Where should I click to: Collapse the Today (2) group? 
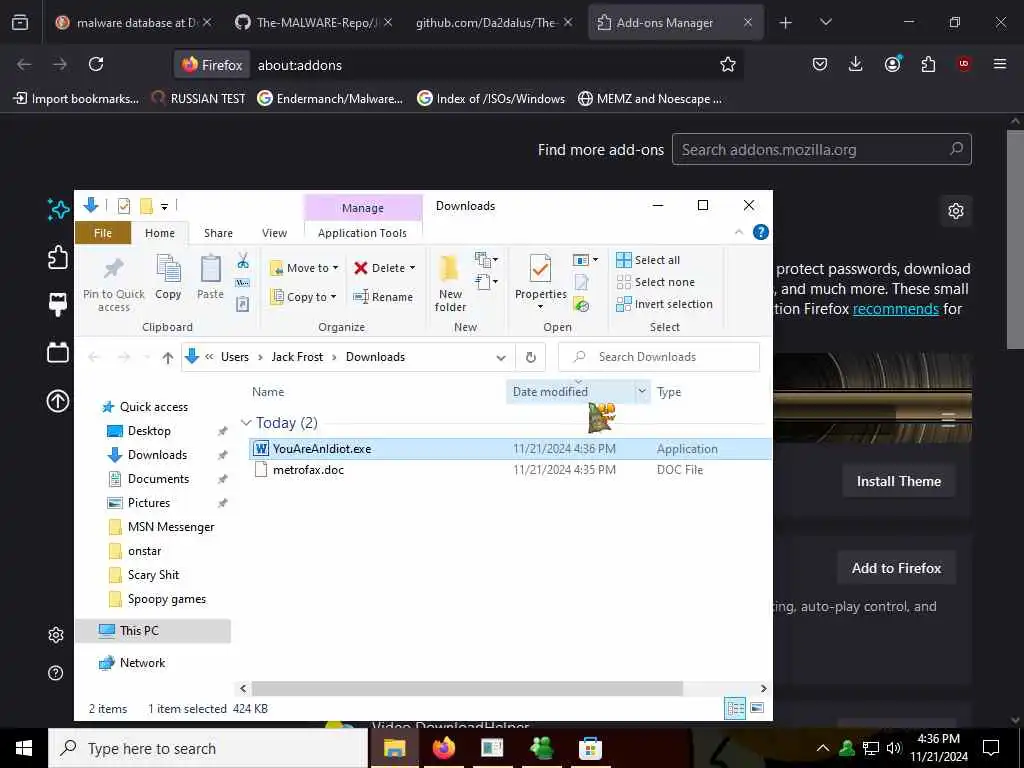point(246,423)
